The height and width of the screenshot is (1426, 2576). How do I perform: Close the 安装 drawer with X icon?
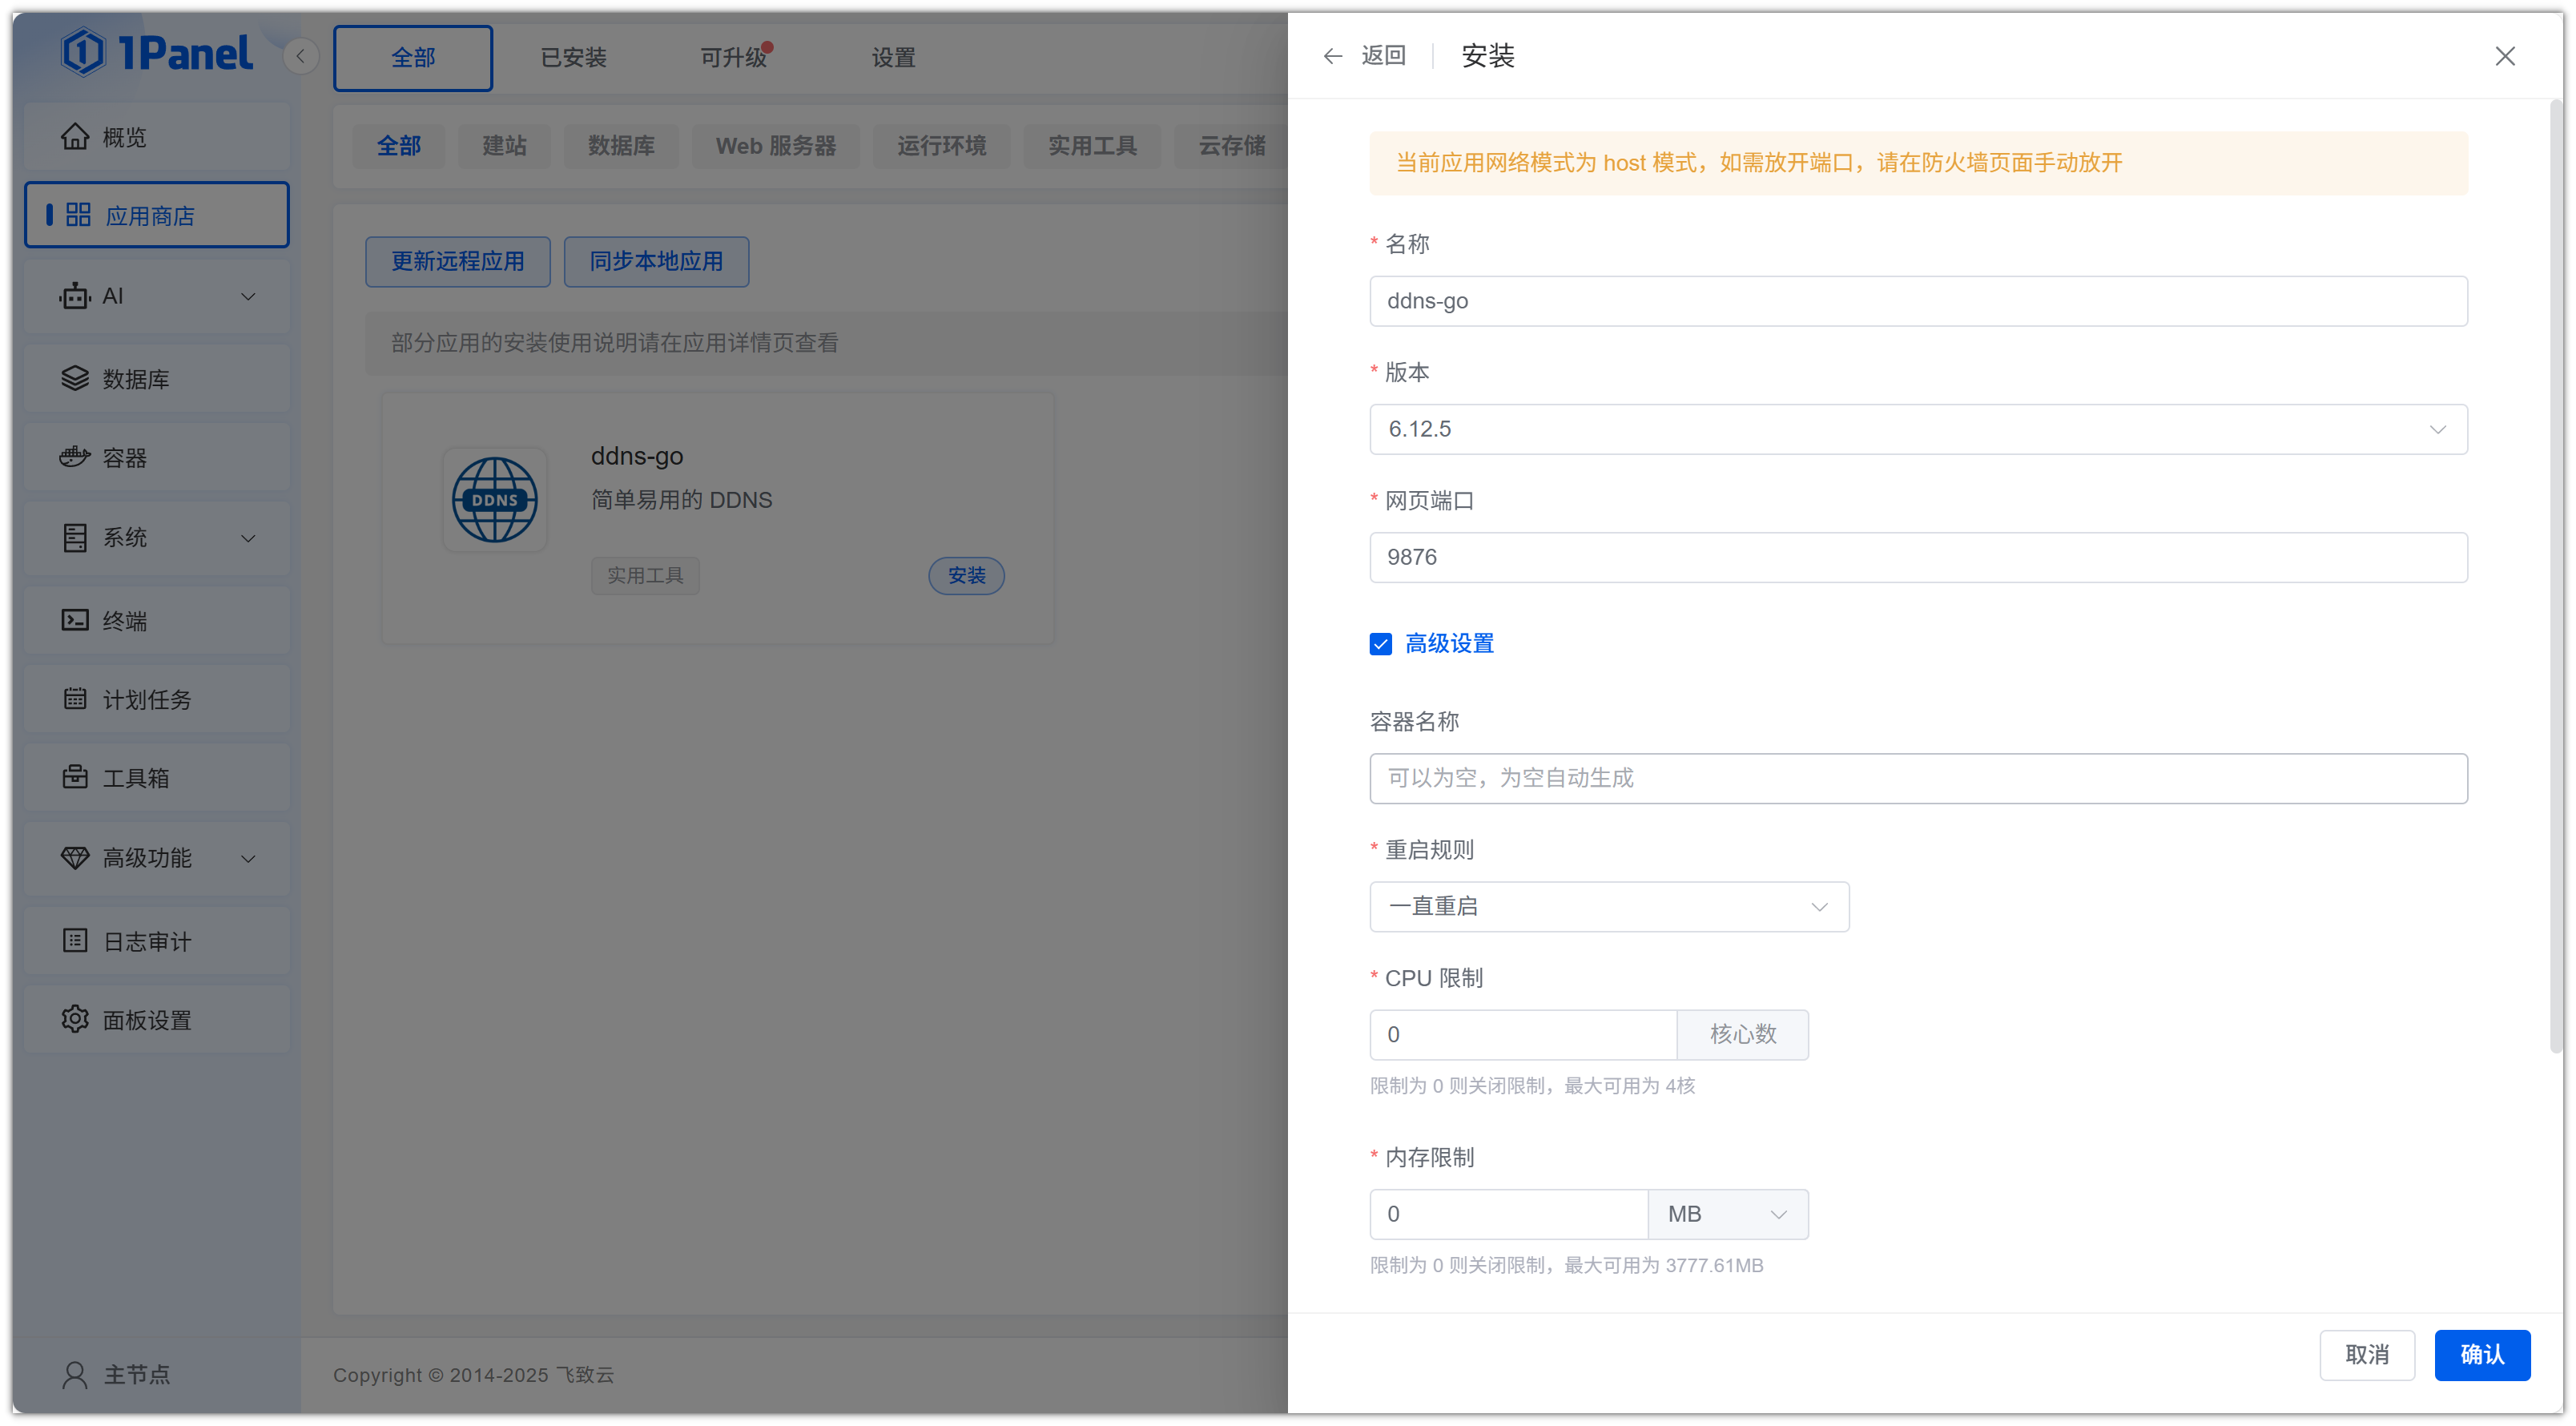pos(2504,56)
